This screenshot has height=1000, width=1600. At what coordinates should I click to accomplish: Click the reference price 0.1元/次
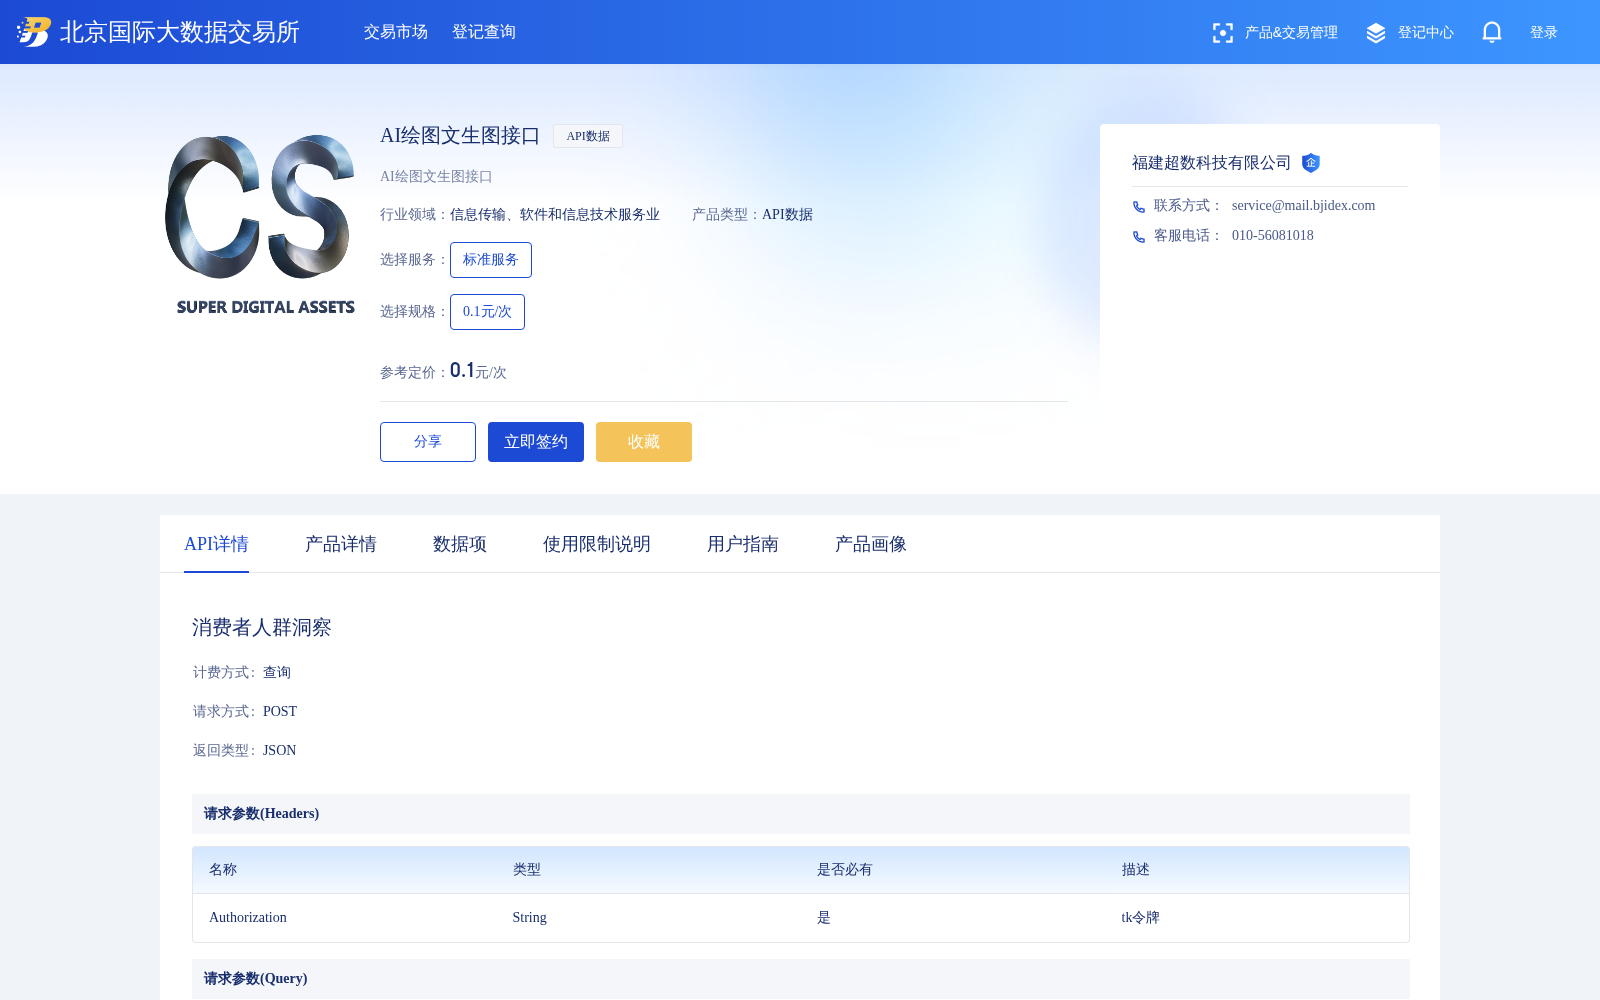click(x=478, y=371)
